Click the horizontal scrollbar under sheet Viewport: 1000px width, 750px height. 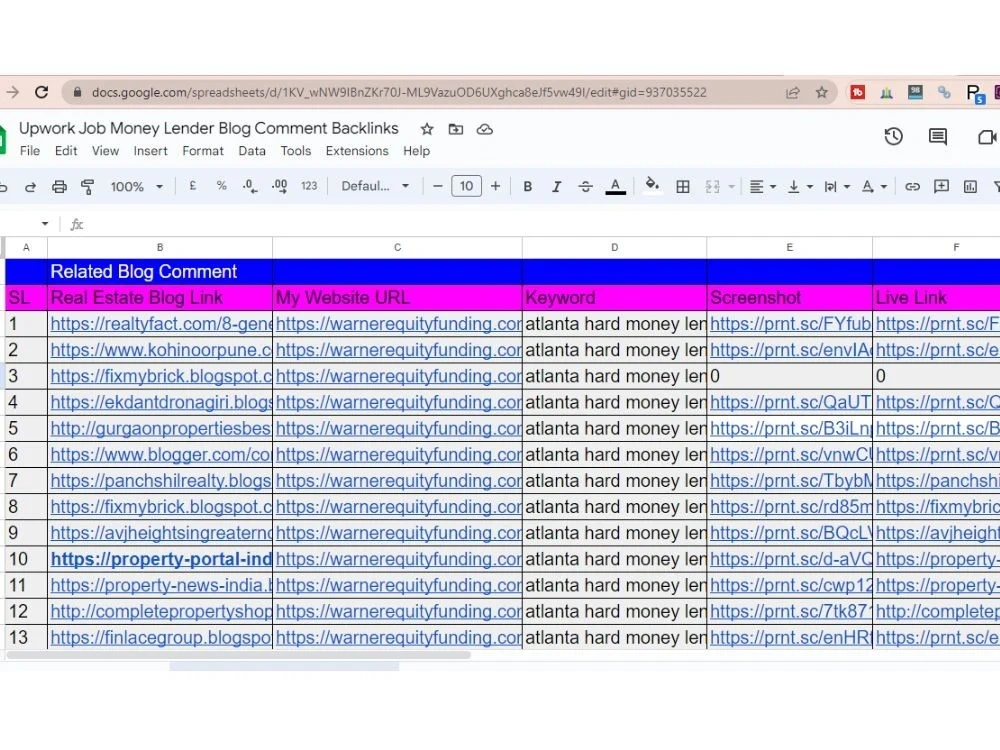pos(239,655)
